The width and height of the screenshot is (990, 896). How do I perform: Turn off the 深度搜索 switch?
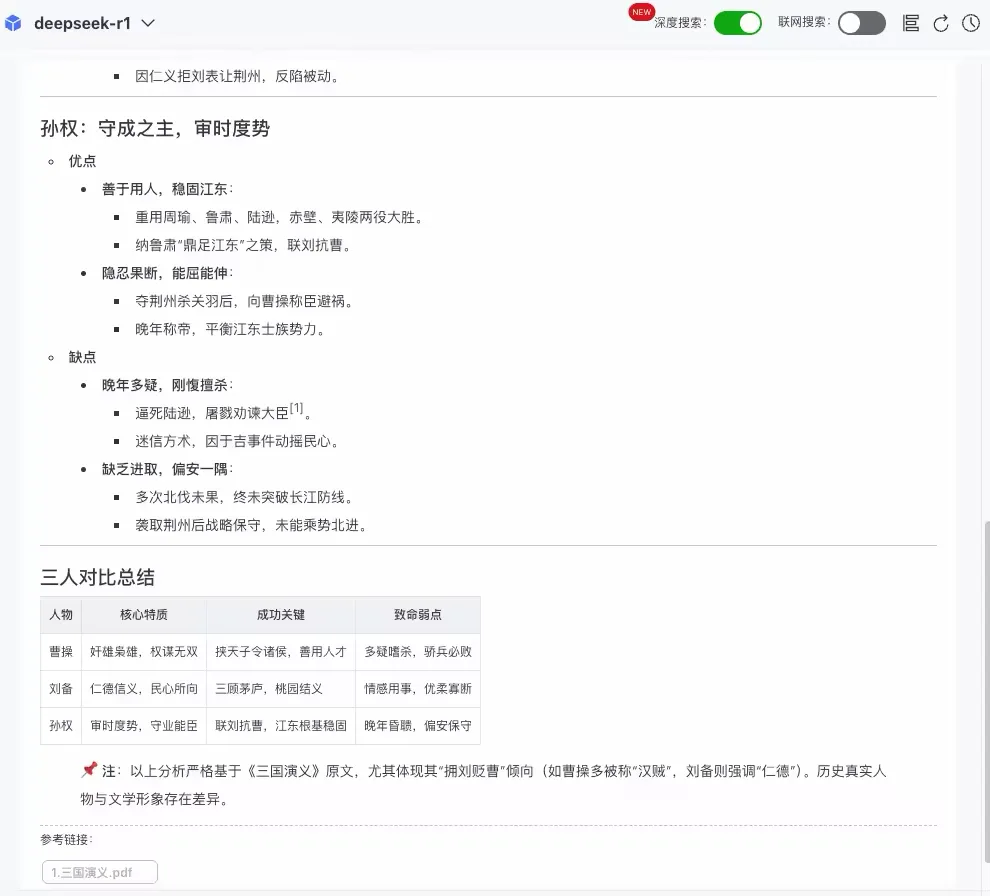737,23
